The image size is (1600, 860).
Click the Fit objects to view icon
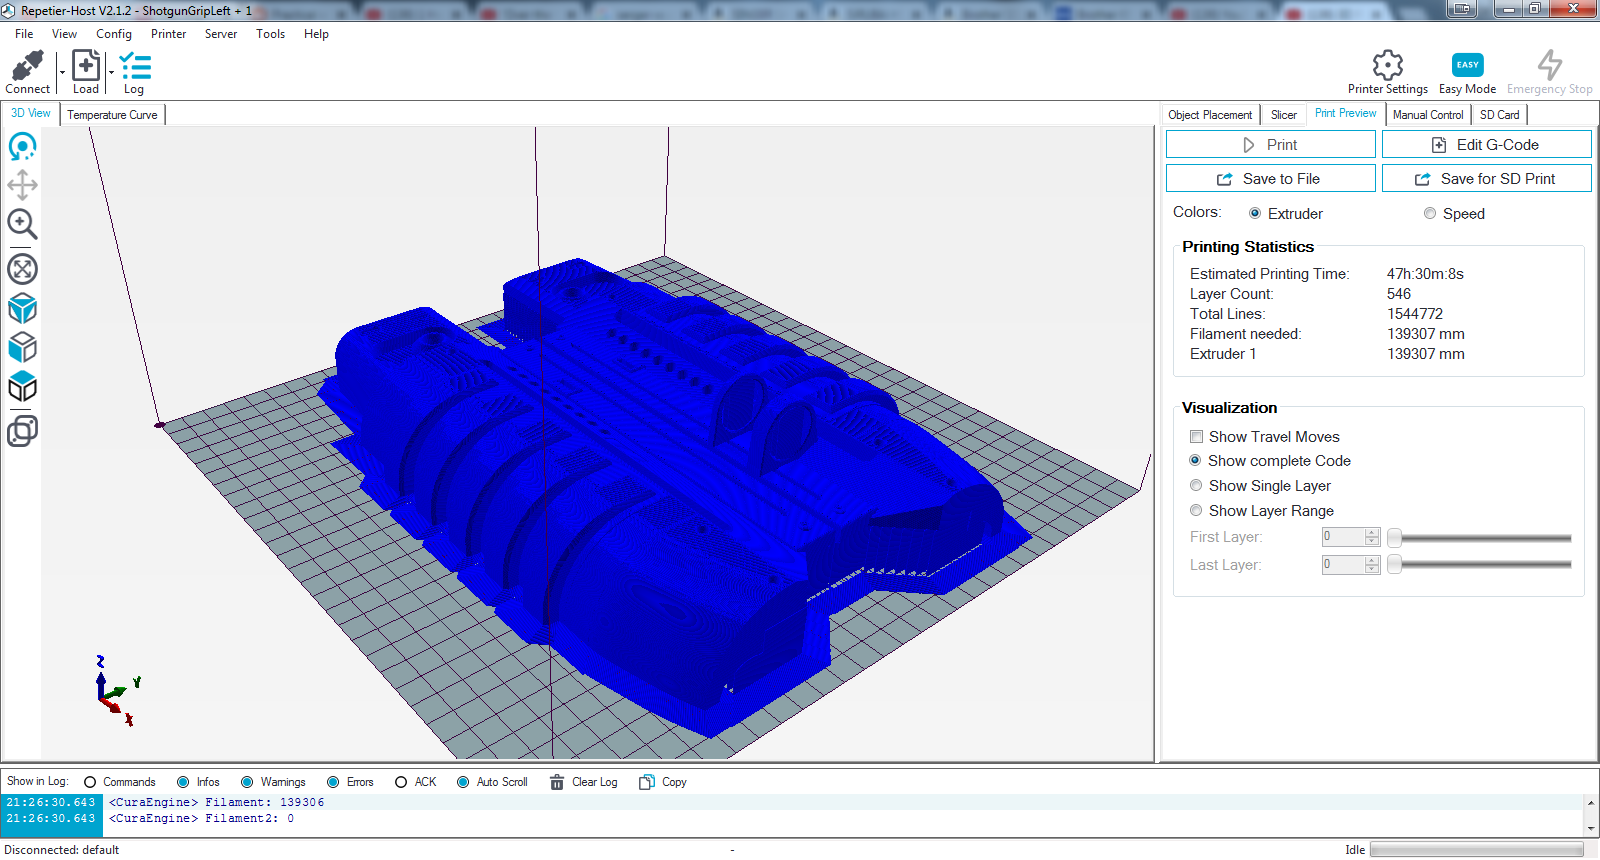coord(22,269)
